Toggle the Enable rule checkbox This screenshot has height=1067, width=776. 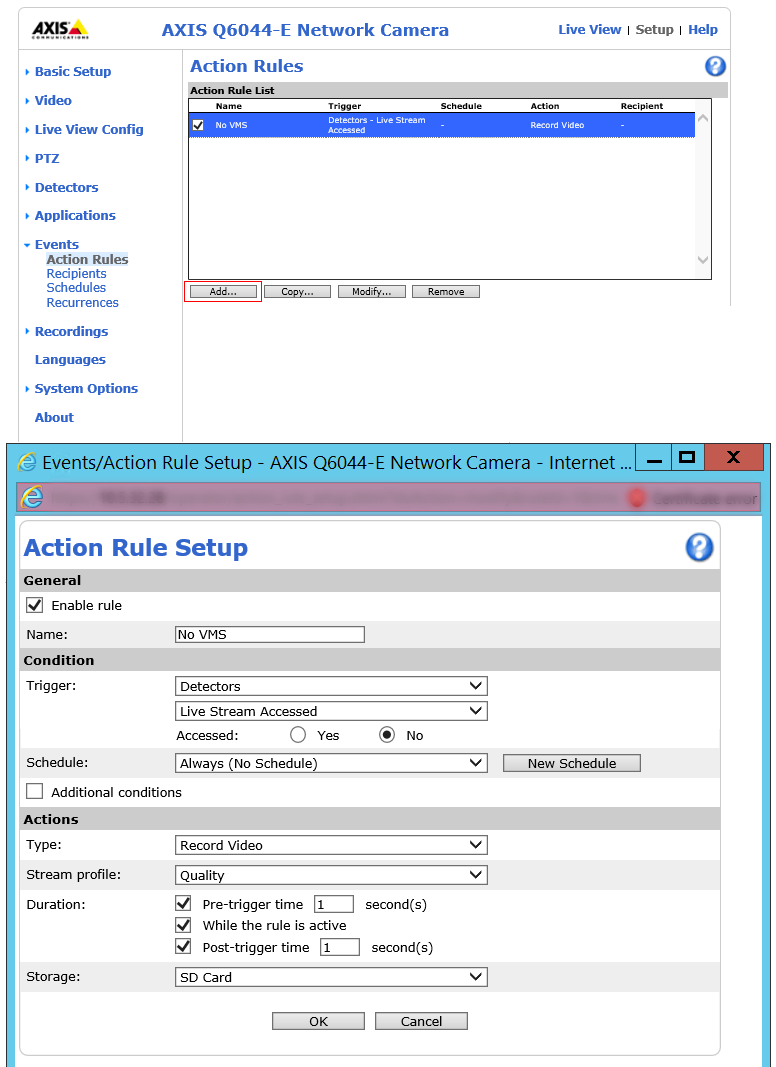click(35, 605)
